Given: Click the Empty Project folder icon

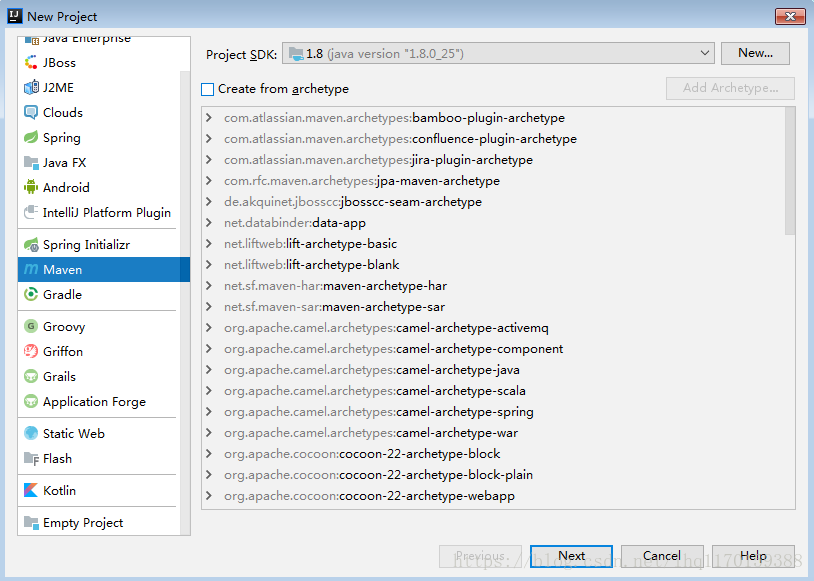Looking at the screenshot, I should pos(31,522).
